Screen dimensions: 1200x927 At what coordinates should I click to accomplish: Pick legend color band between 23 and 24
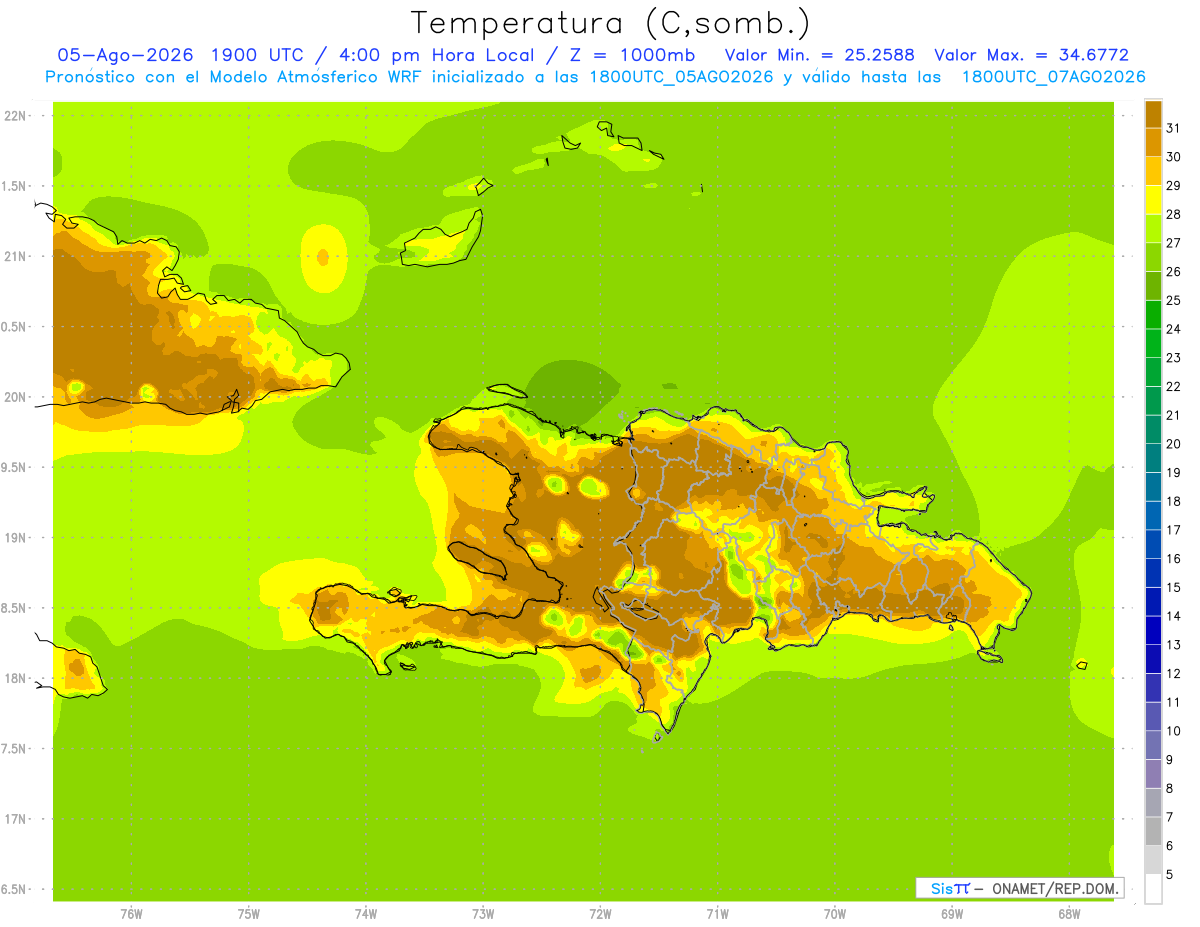1153,343
